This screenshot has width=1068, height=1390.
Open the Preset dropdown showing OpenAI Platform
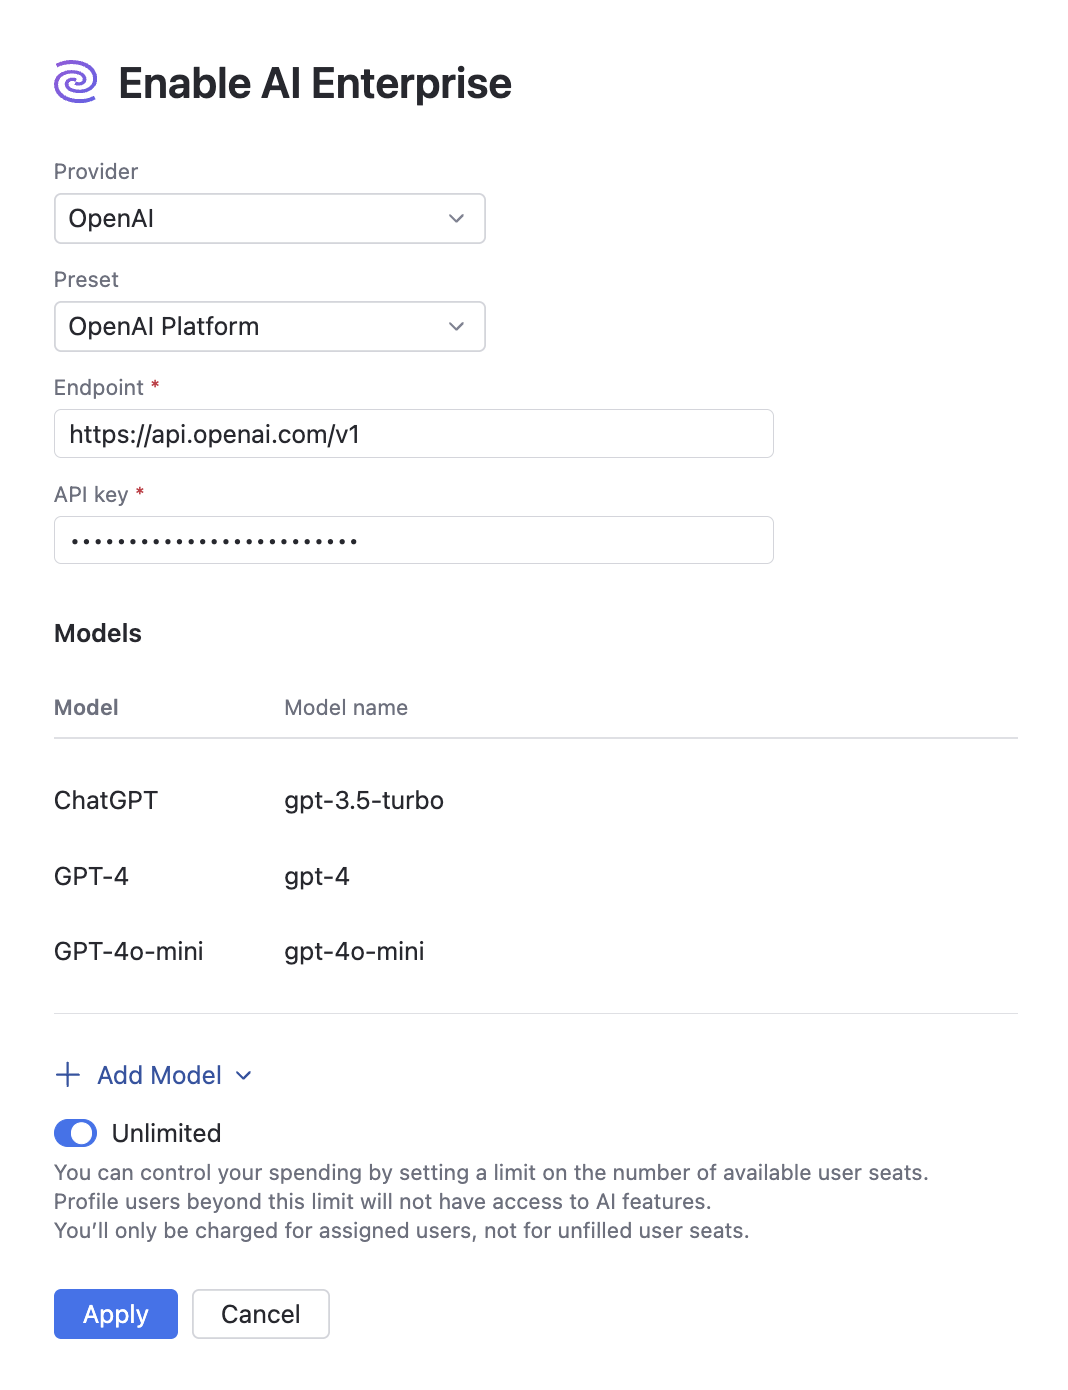coord(268,326)
